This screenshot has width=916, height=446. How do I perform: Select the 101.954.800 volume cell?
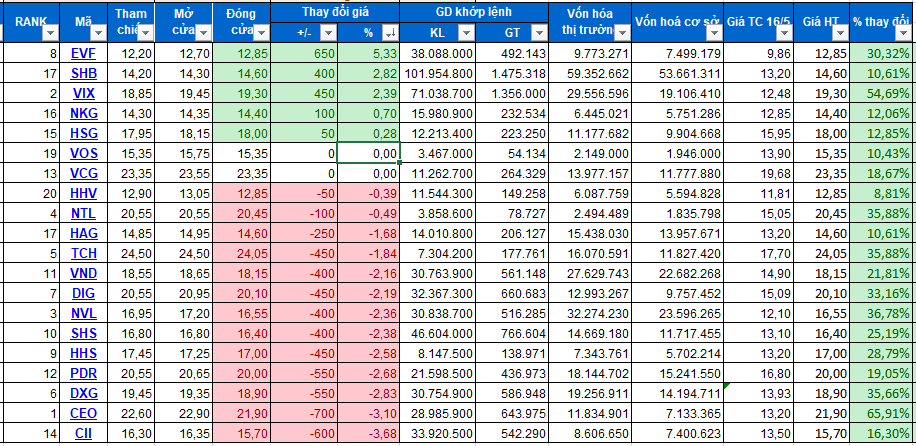438,74
